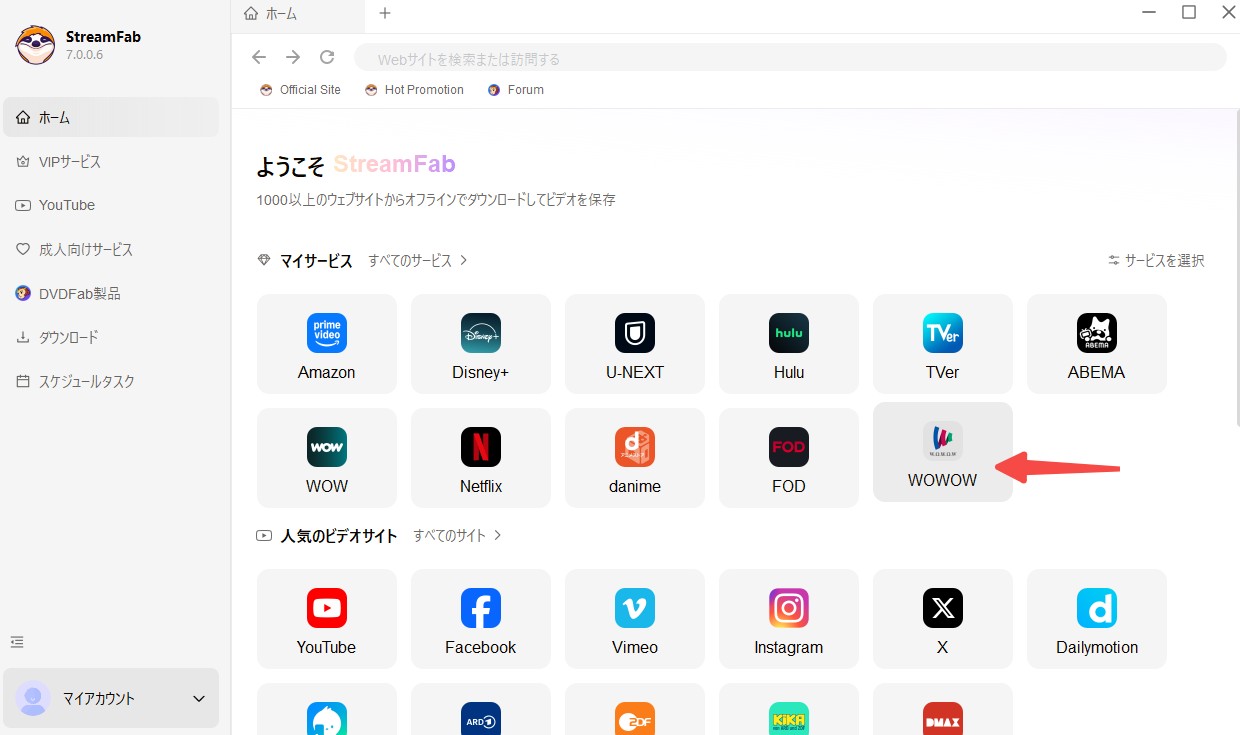The height and width of the screenshot is (735, 1240).
Task: Open the Instagram video site
Action: pos(788,618)
